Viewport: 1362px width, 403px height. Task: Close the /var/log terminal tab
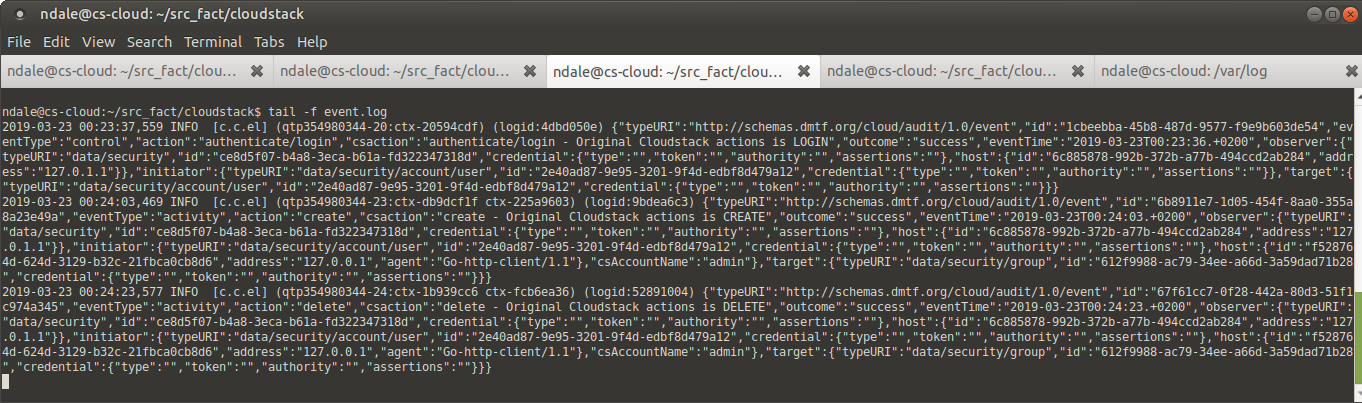1350,72
